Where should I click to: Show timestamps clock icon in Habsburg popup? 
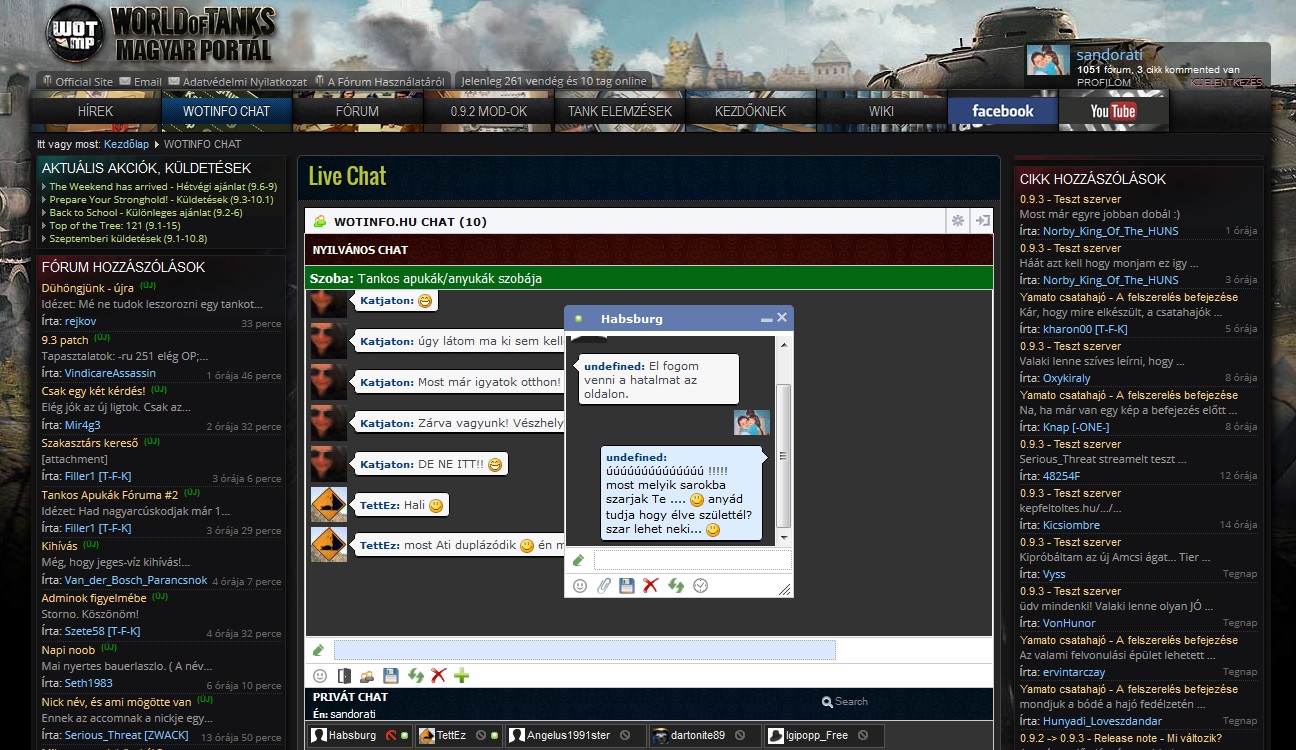pyautogui.click(x=700, y=586)
